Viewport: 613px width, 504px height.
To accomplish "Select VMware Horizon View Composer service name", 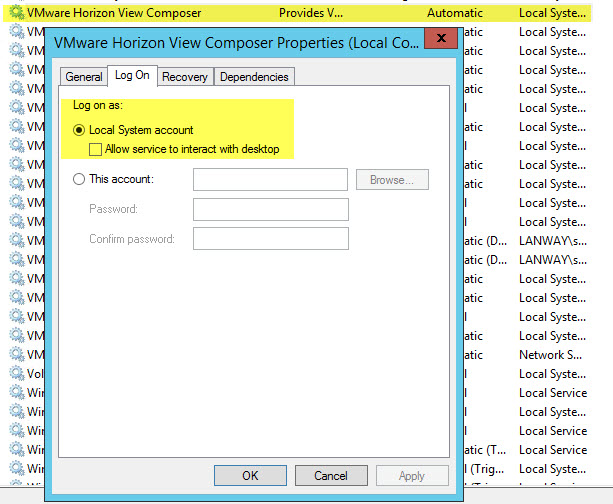I will tap(114, 13).
